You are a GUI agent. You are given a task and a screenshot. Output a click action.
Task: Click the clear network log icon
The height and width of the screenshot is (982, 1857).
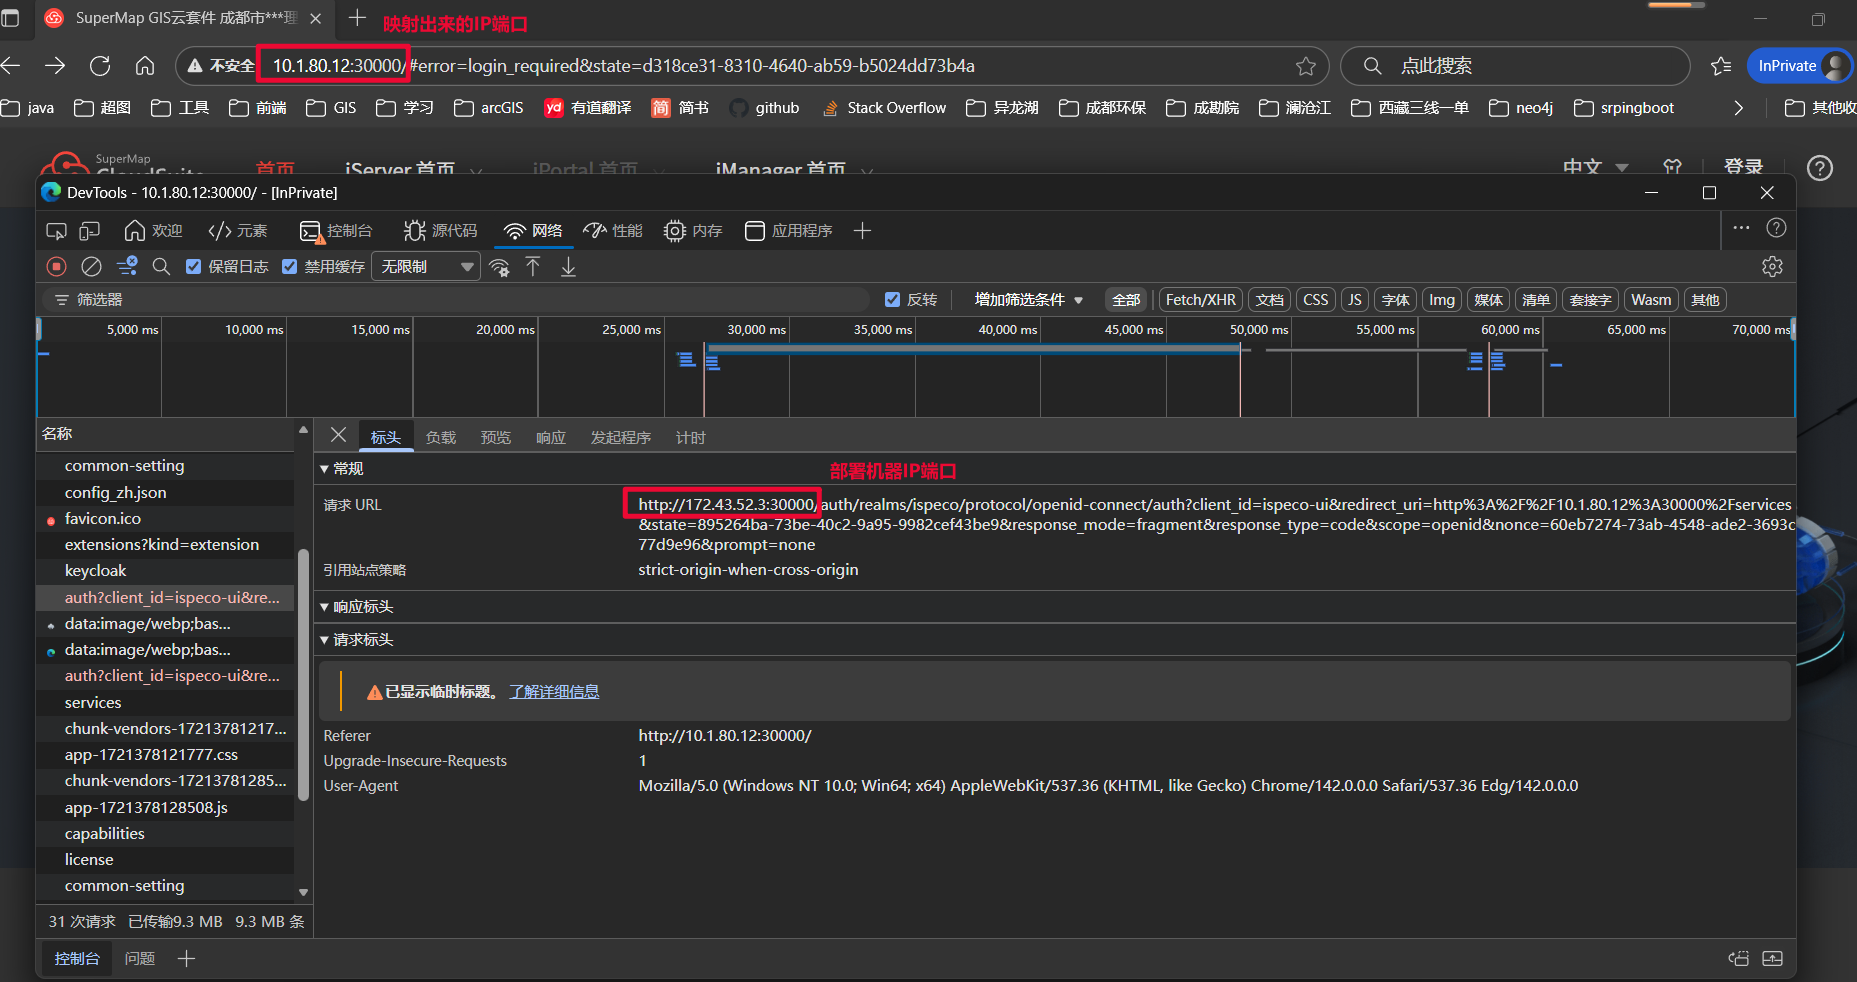91,266
